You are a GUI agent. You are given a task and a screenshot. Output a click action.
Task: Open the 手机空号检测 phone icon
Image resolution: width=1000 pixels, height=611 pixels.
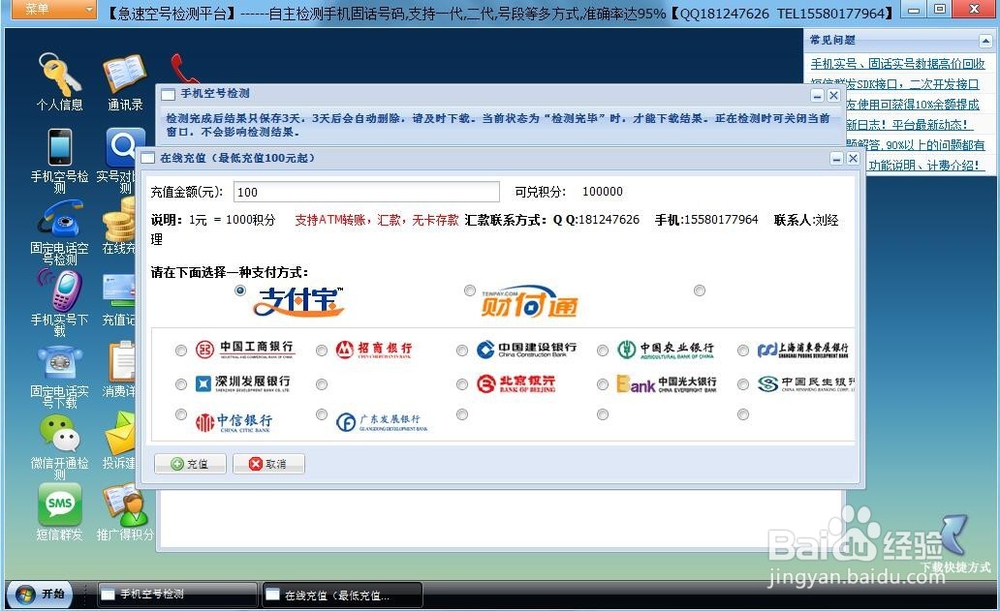60,147
